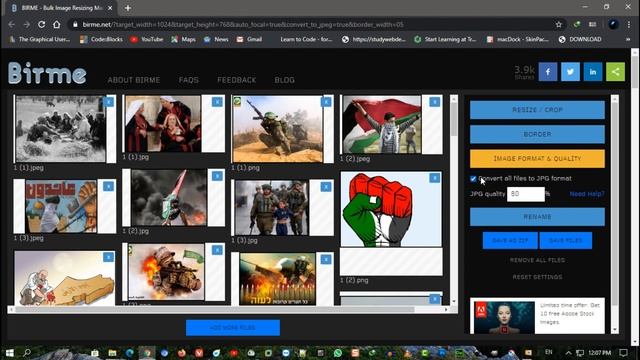Focus the JPG quality input field
Image resolution: width=640 pixels, height=360 pixels.
[x=526, y=194]
